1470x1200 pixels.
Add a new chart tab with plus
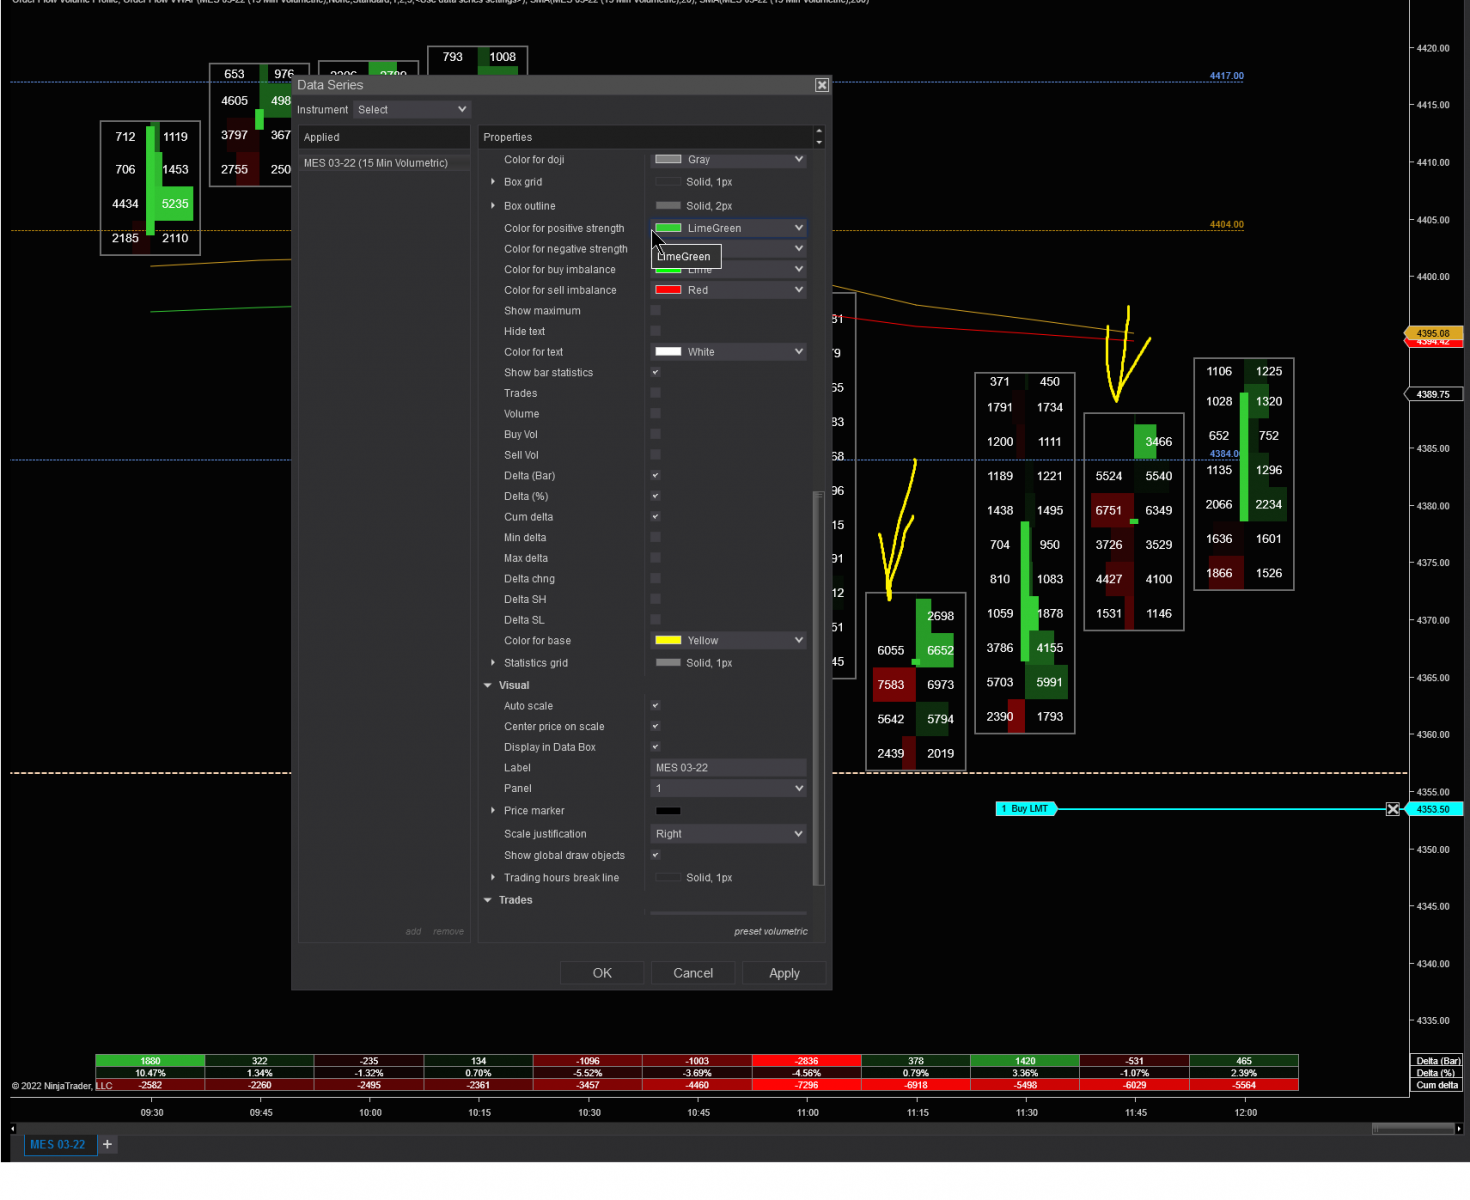point(107,1144)
